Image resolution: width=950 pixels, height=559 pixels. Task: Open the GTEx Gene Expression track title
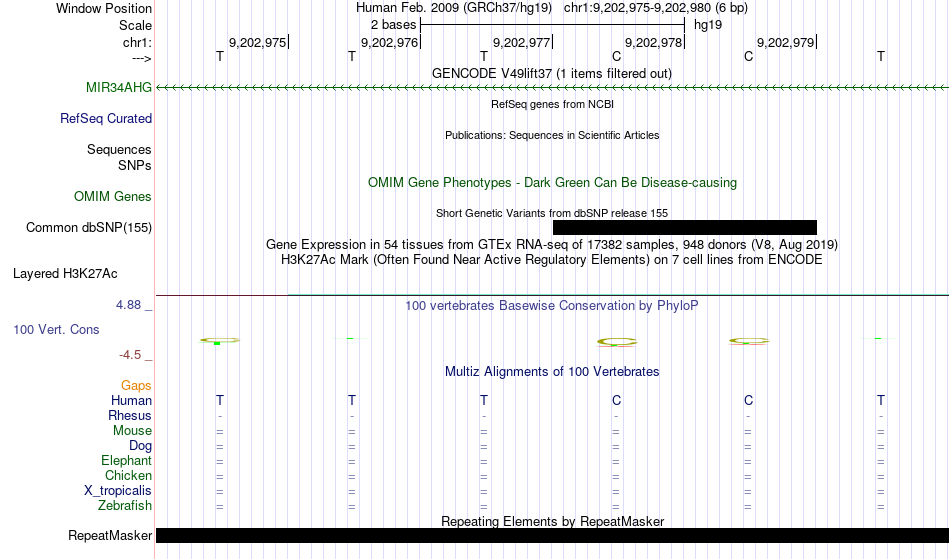coord(552,244)
